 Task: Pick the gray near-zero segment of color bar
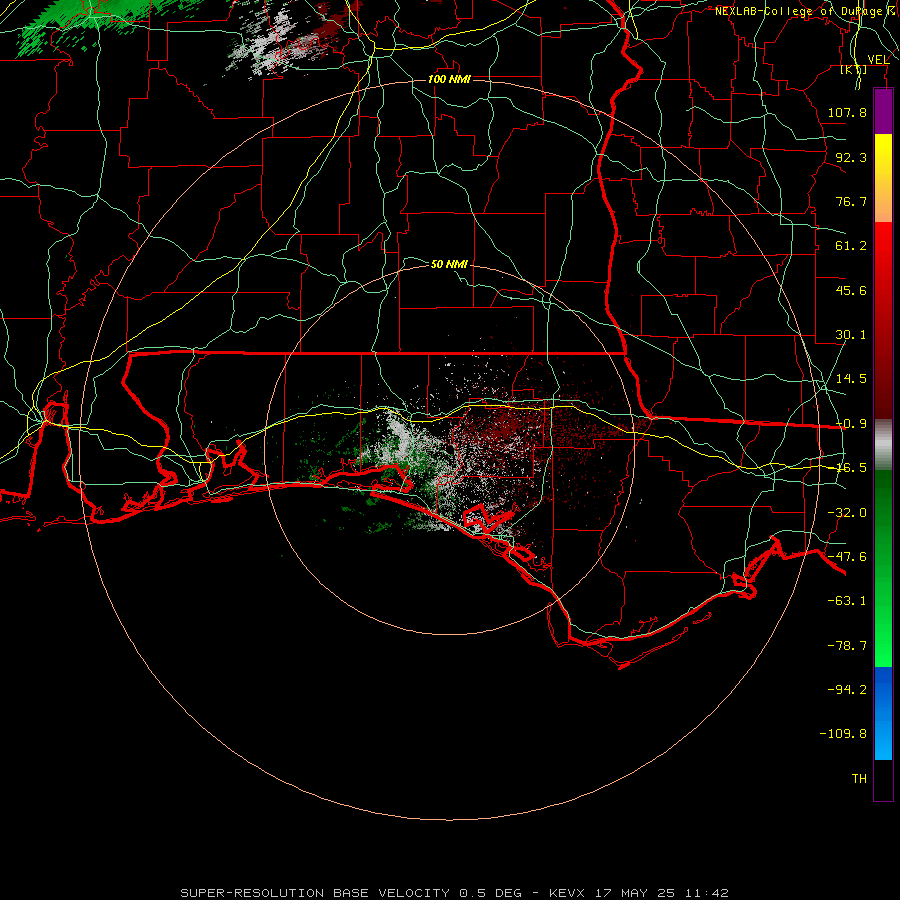(883, 445)
